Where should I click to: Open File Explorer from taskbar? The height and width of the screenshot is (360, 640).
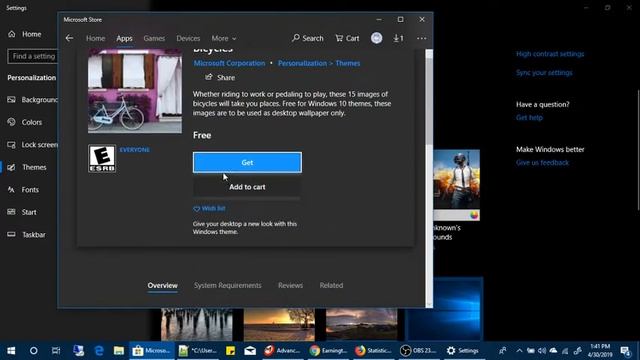click(x=119, y=351)
